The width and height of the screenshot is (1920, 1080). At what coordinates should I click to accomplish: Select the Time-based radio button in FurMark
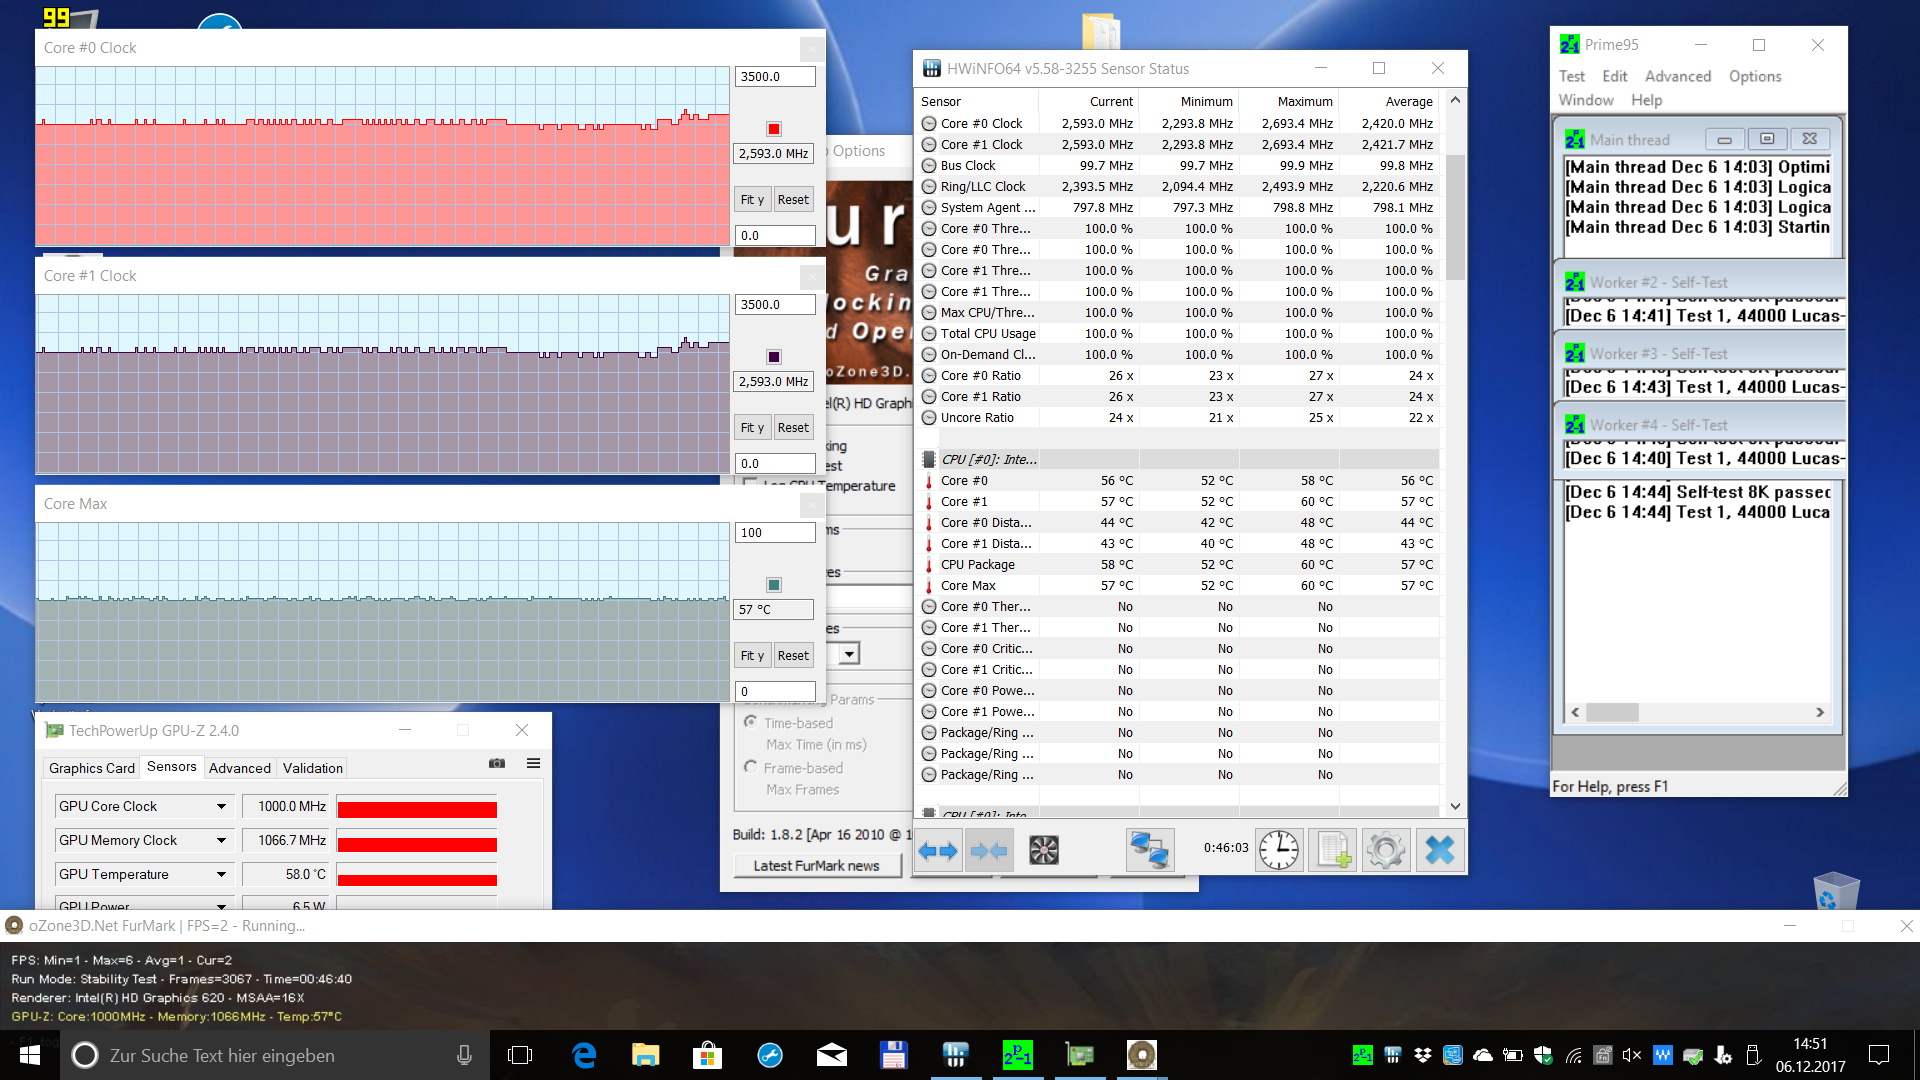click(x=751, y=722)
